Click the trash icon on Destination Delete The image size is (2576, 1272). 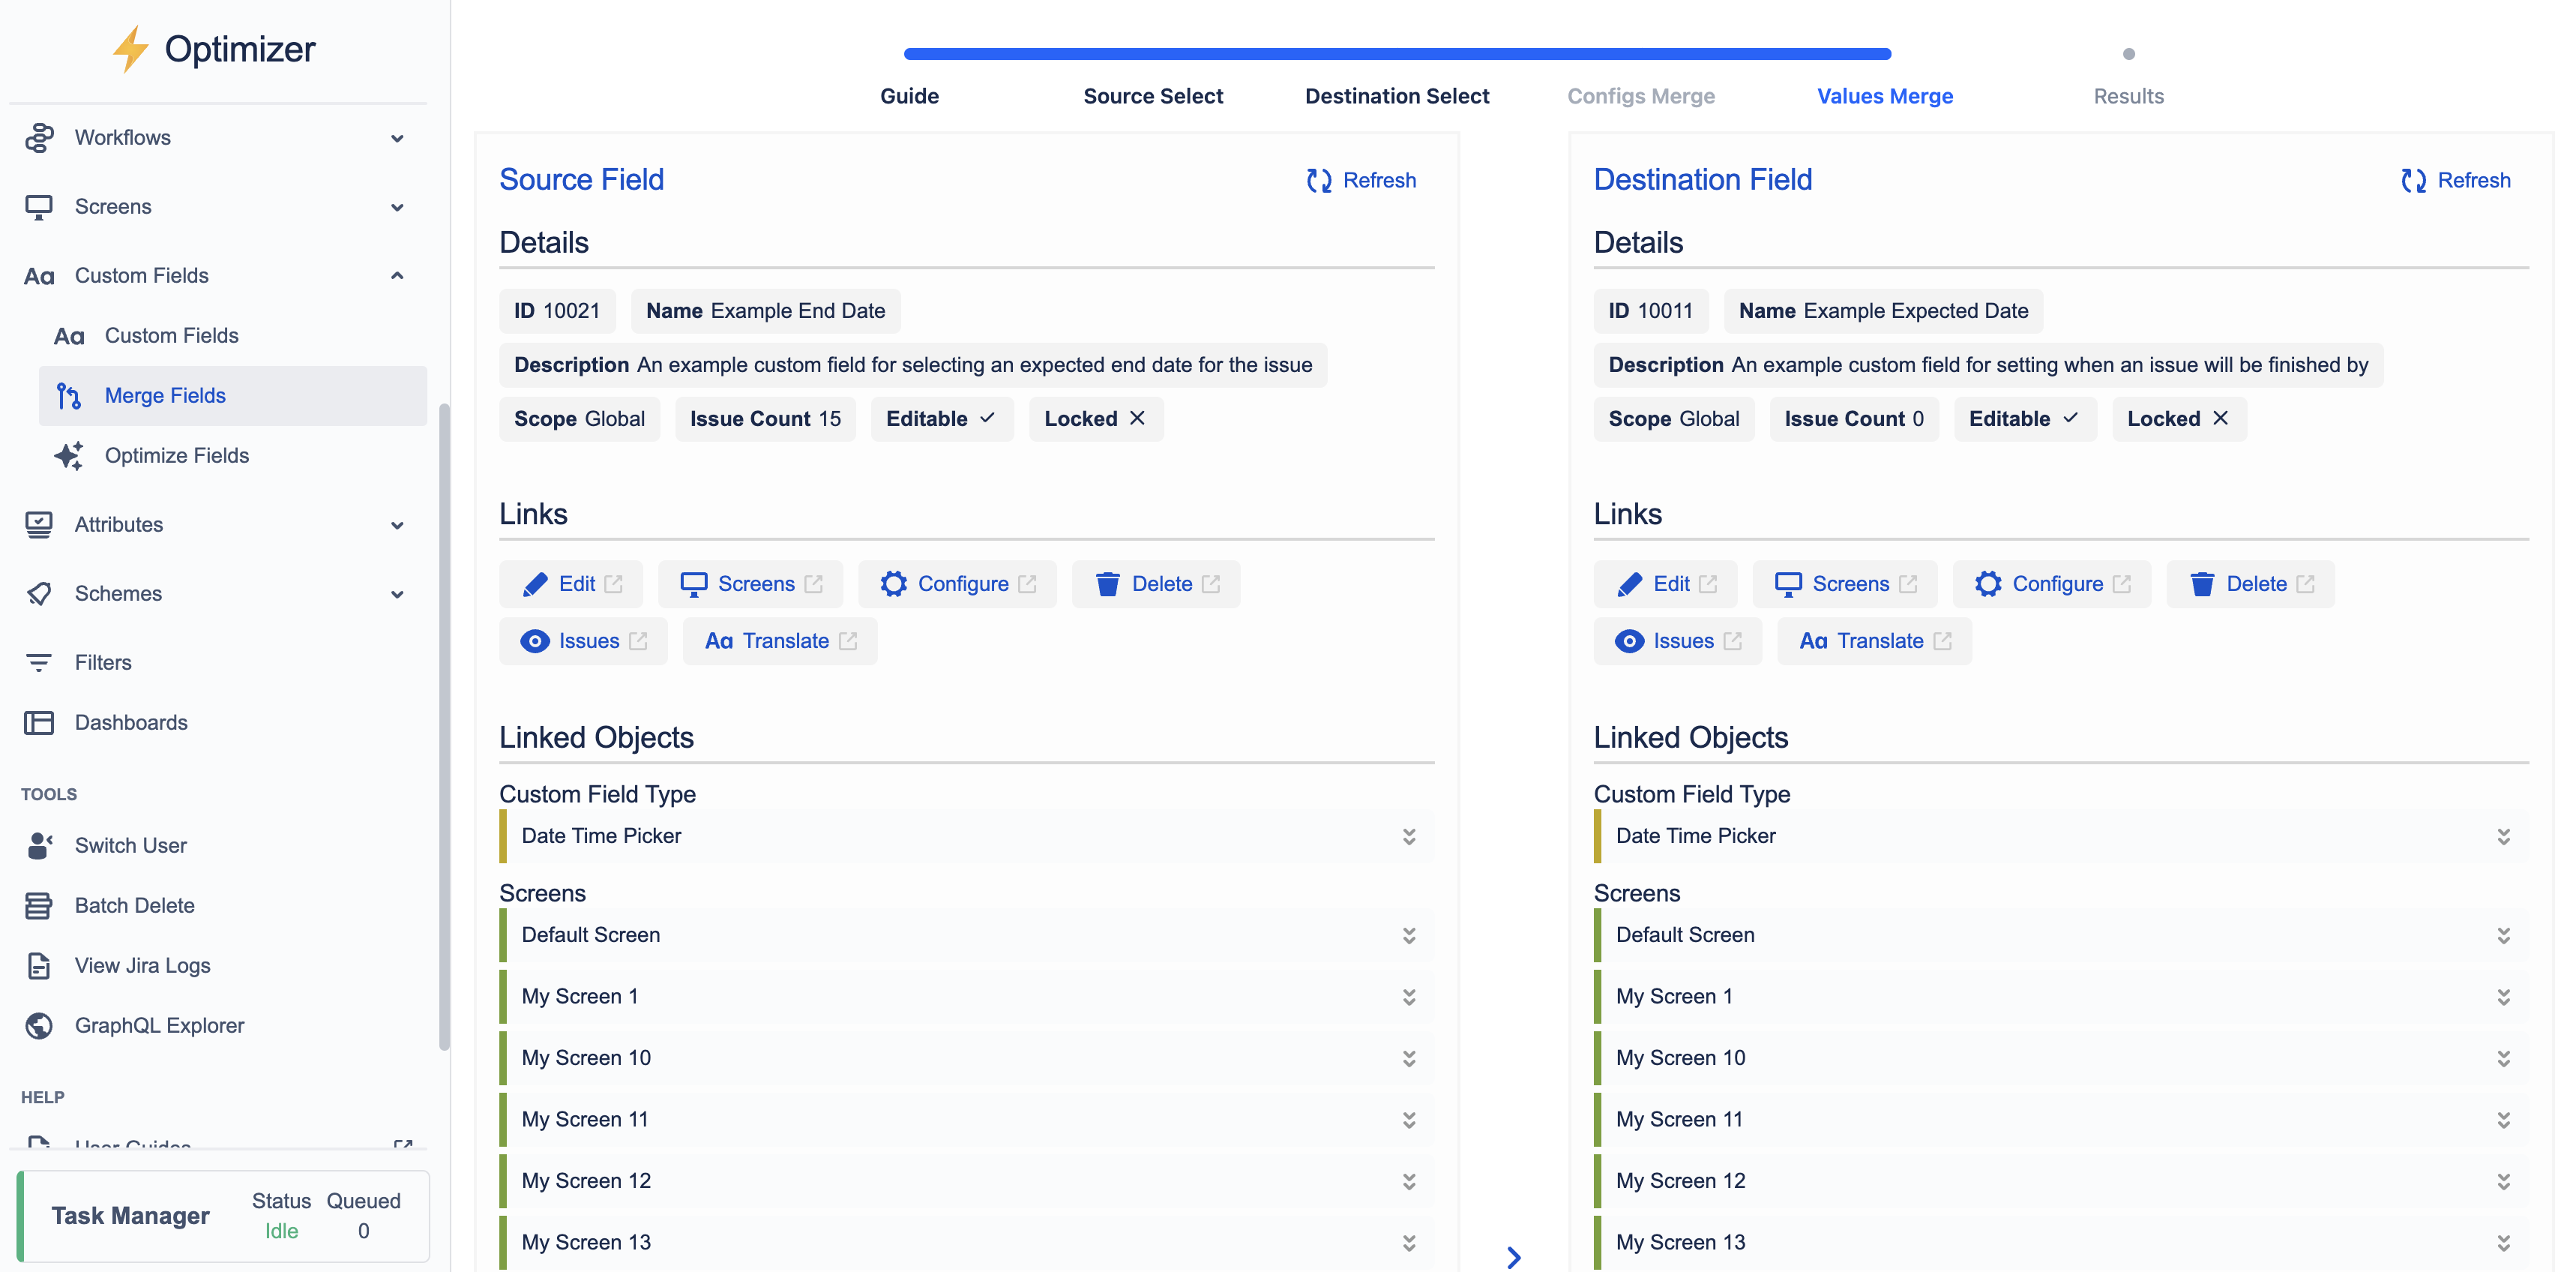[2202, 584]
